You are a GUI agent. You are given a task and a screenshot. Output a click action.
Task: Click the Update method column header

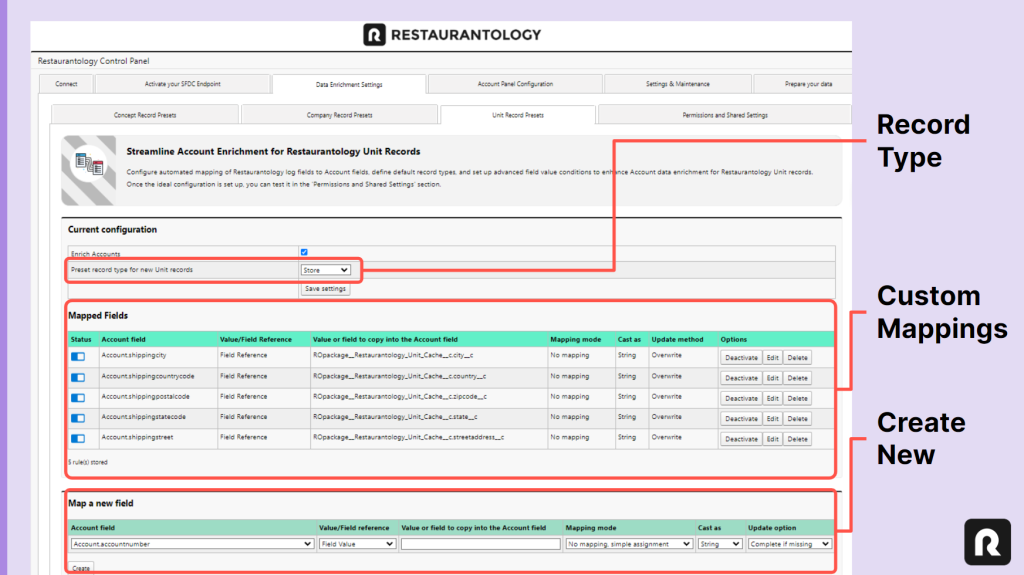(677, 339)
